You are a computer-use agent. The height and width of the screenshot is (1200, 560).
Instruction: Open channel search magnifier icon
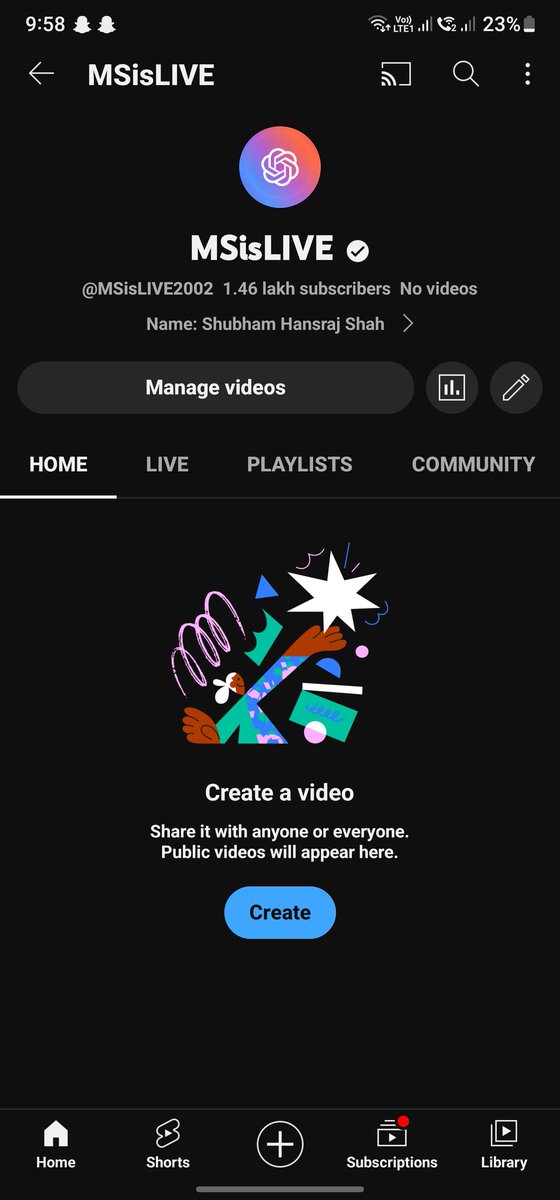point(466,74)
